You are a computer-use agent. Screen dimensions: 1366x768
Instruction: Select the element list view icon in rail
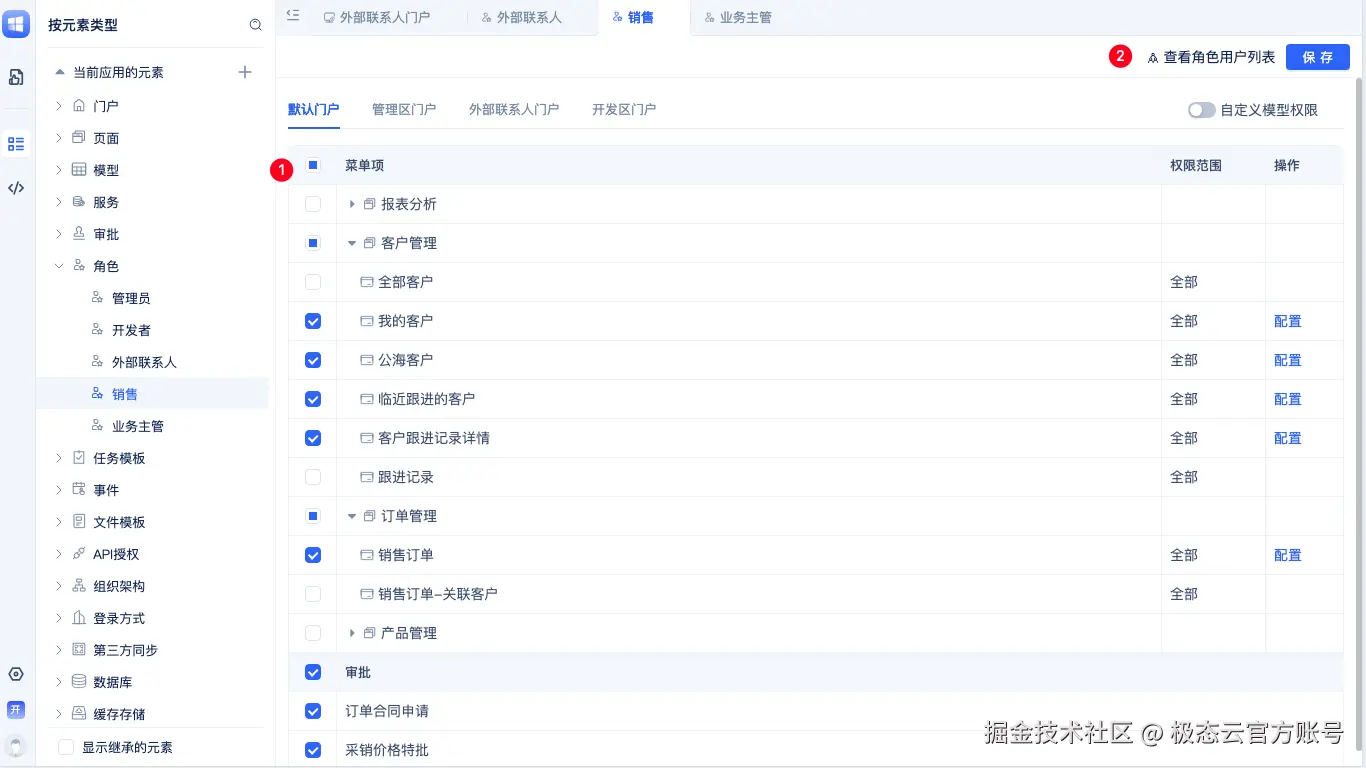(x=16, y=144)
